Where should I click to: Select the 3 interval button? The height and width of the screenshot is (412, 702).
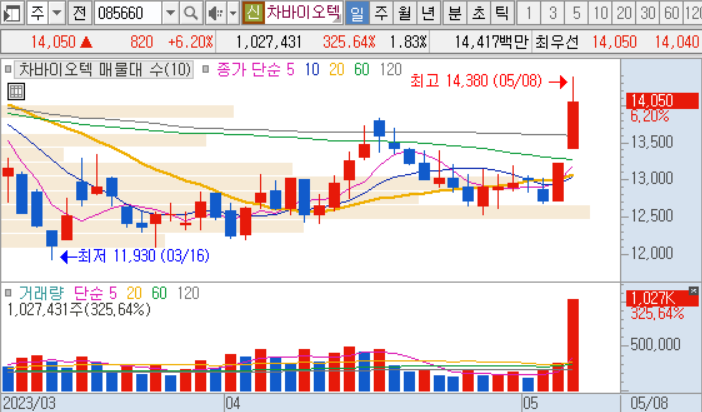click(552, 13)
